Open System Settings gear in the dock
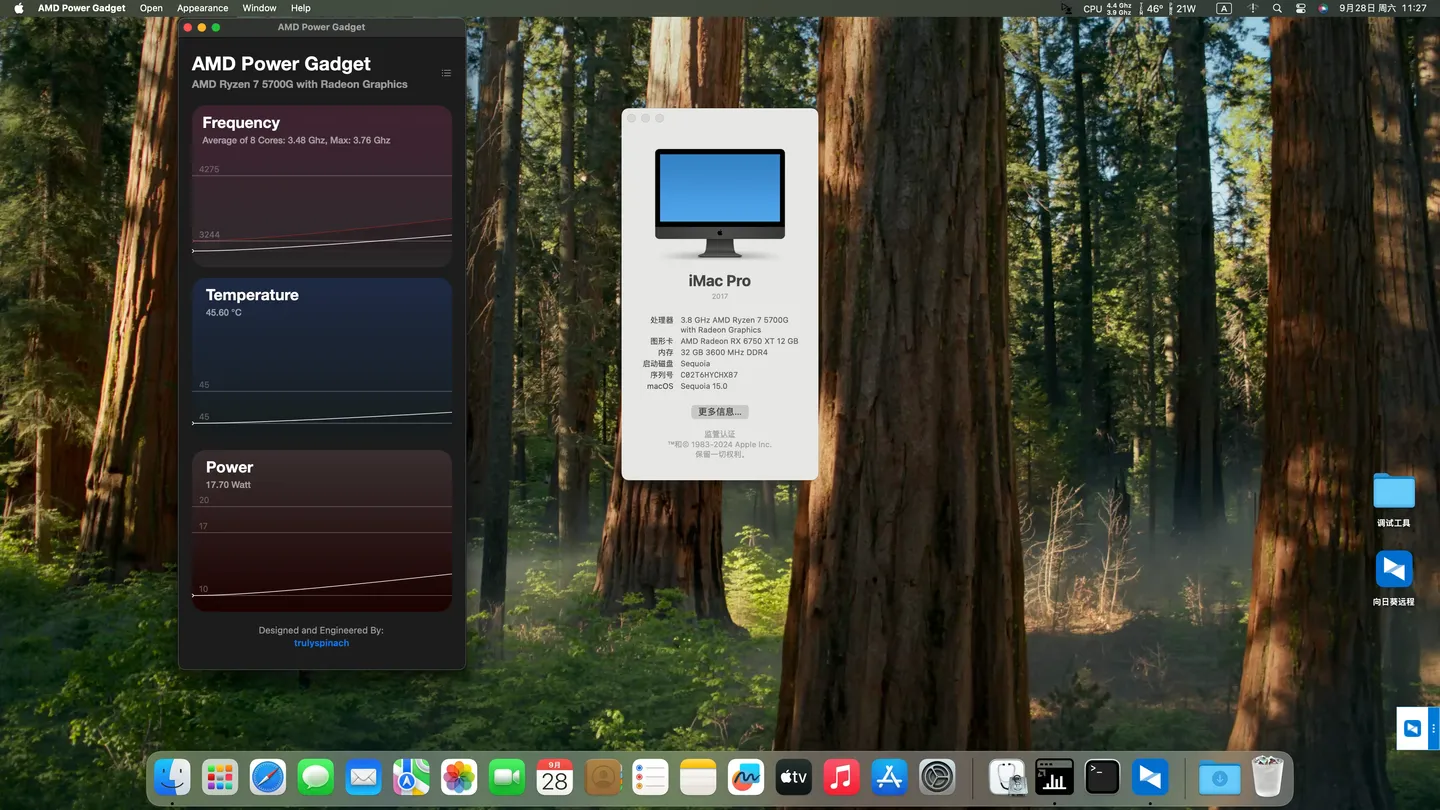 [938, 777]
